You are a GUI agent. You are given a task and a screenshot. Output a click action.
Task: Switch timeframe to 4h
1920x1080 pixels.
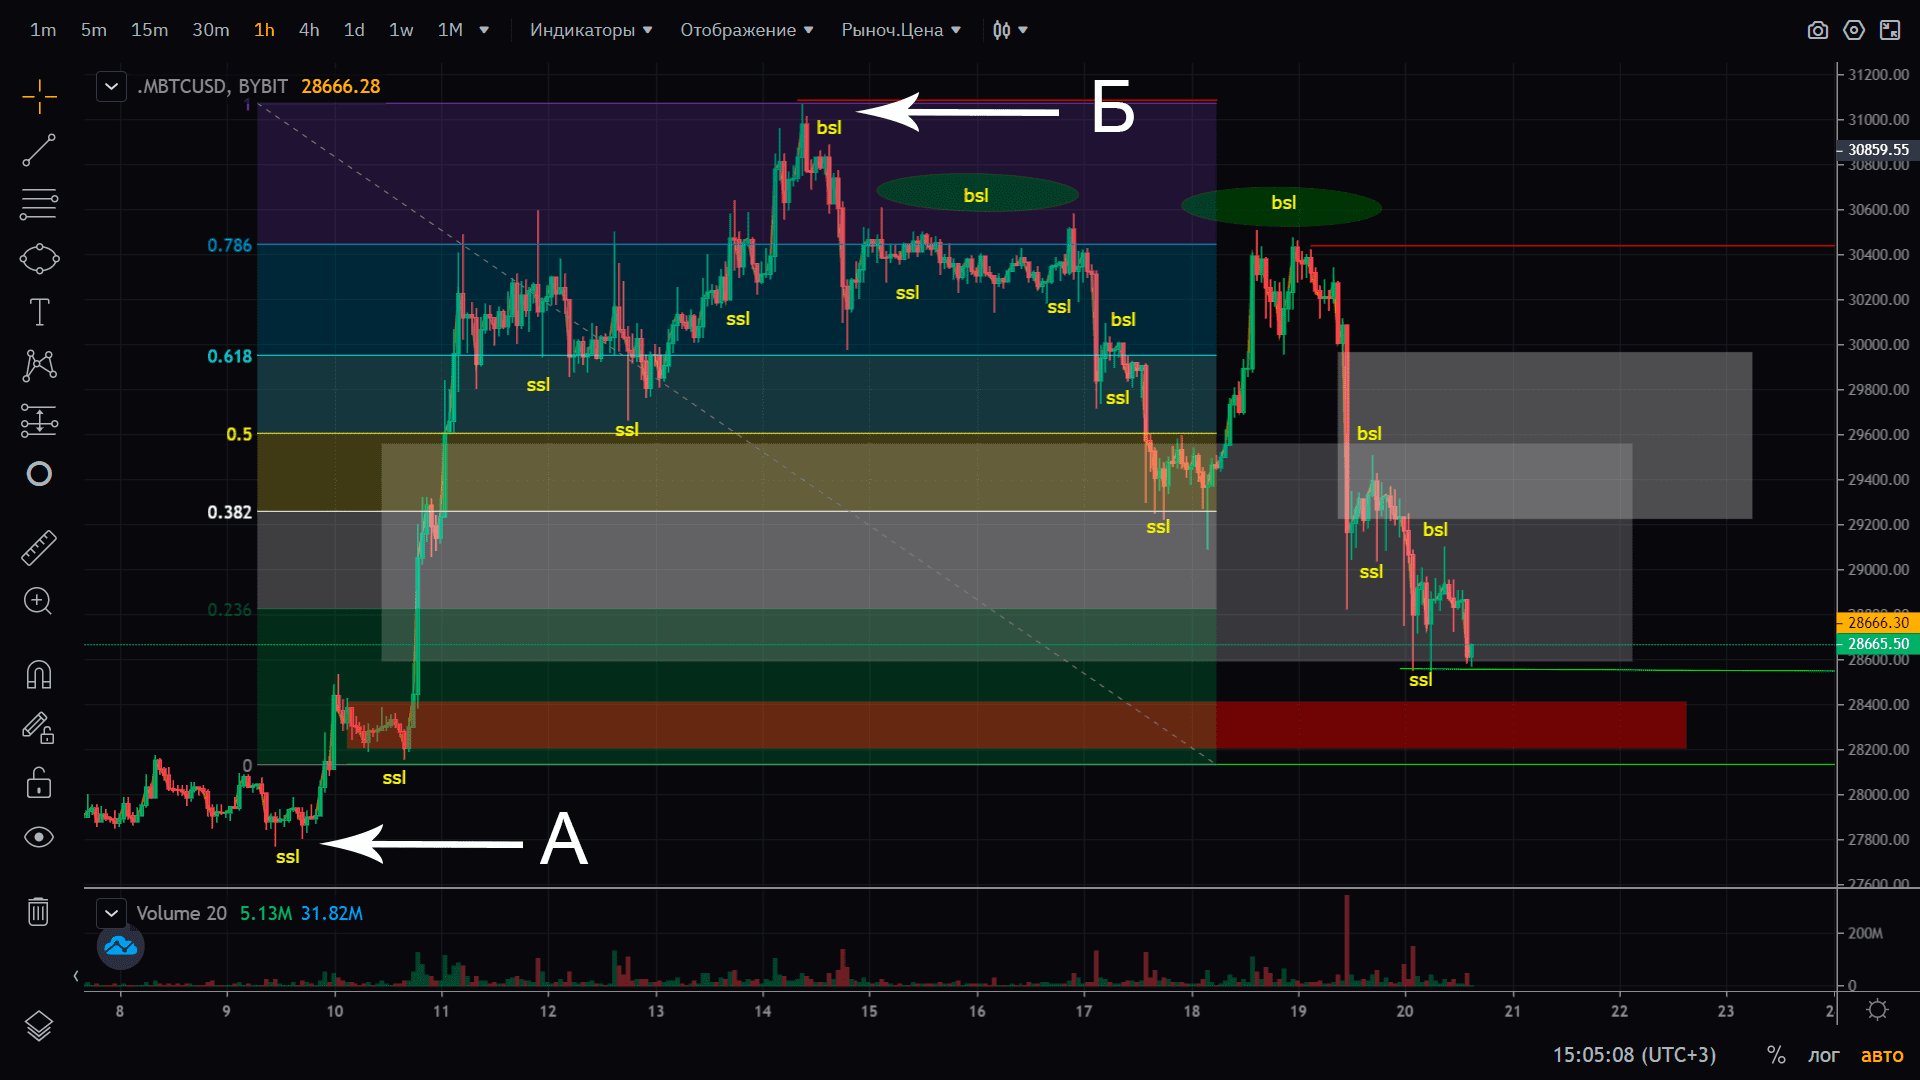point(309,30)
